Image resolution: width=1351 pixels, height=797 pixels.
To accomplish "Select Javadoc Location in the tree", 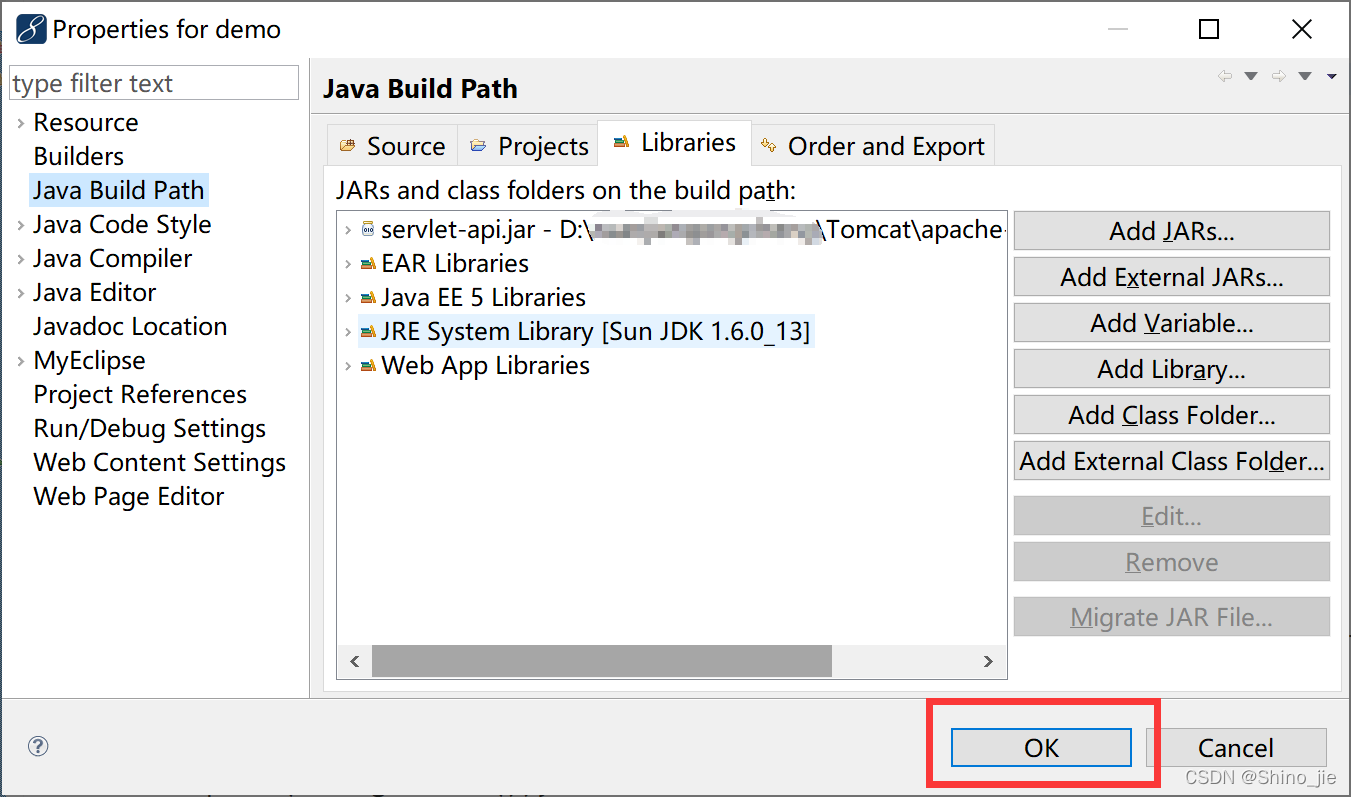I will tap(130, 327).
